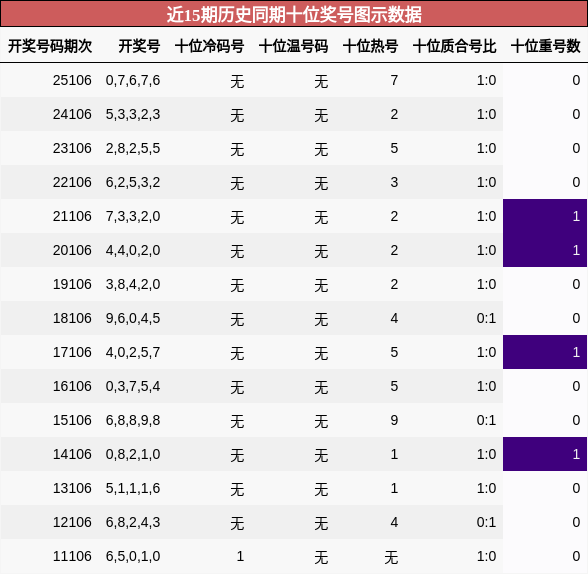Click draw numbers 6,5,0,1,0
This screenshot has width=588, height=574.
click(133, 556)
